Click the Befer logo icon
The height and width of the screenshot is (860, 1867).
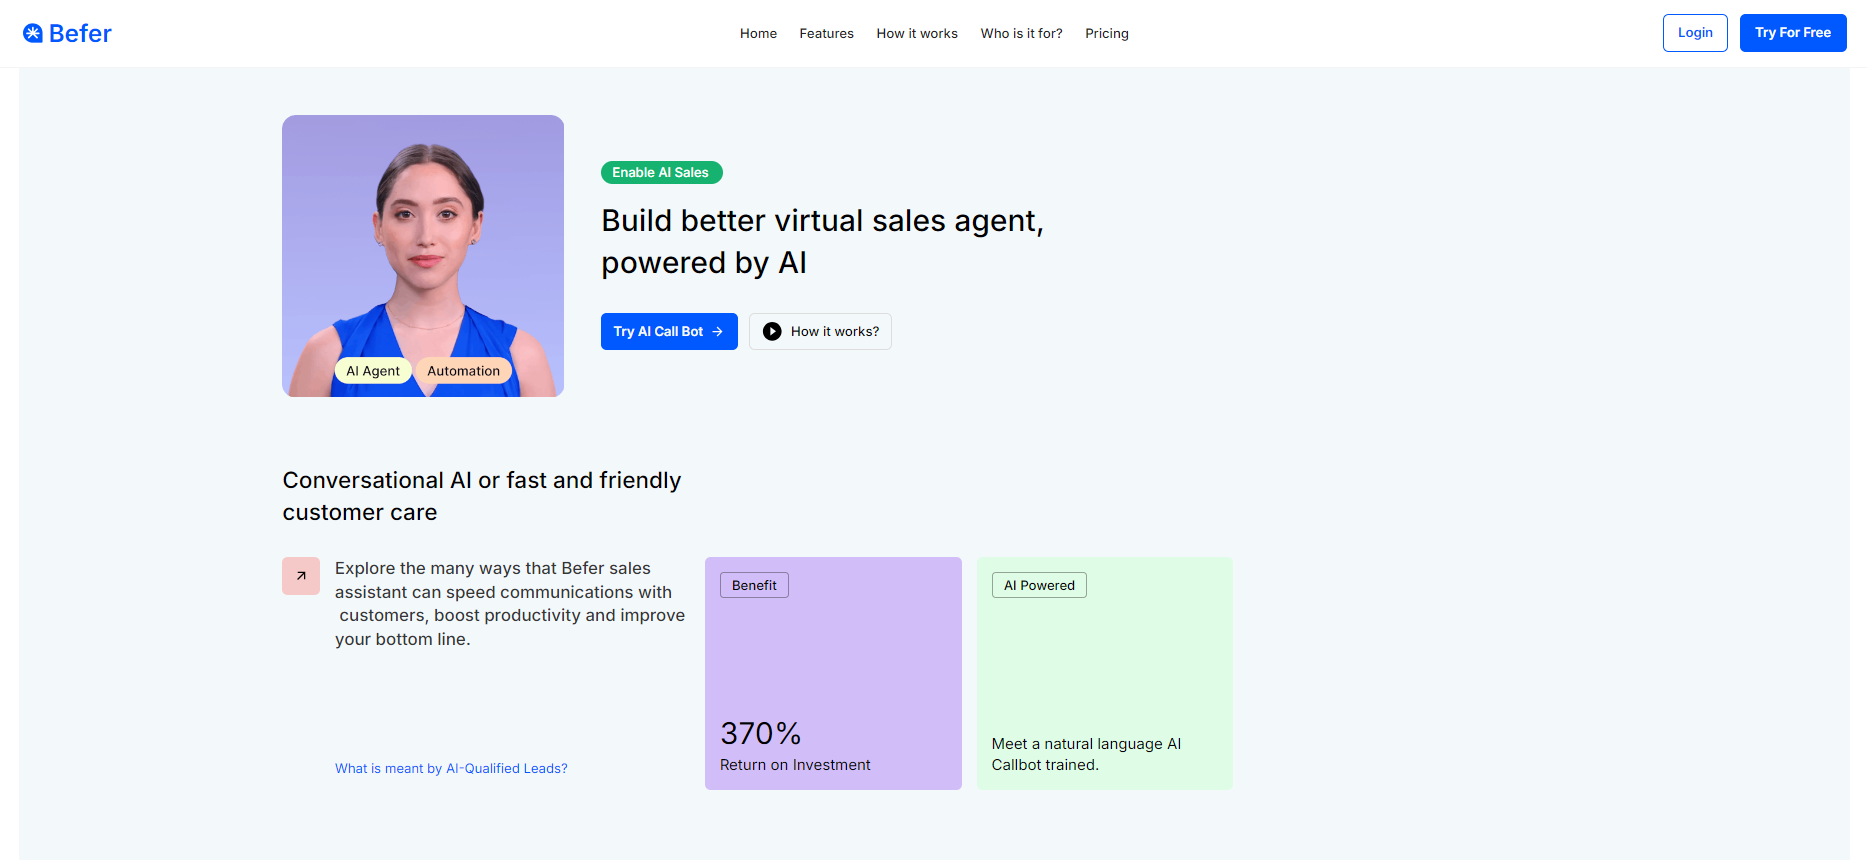pyautogui.click(x=33, y=33)
